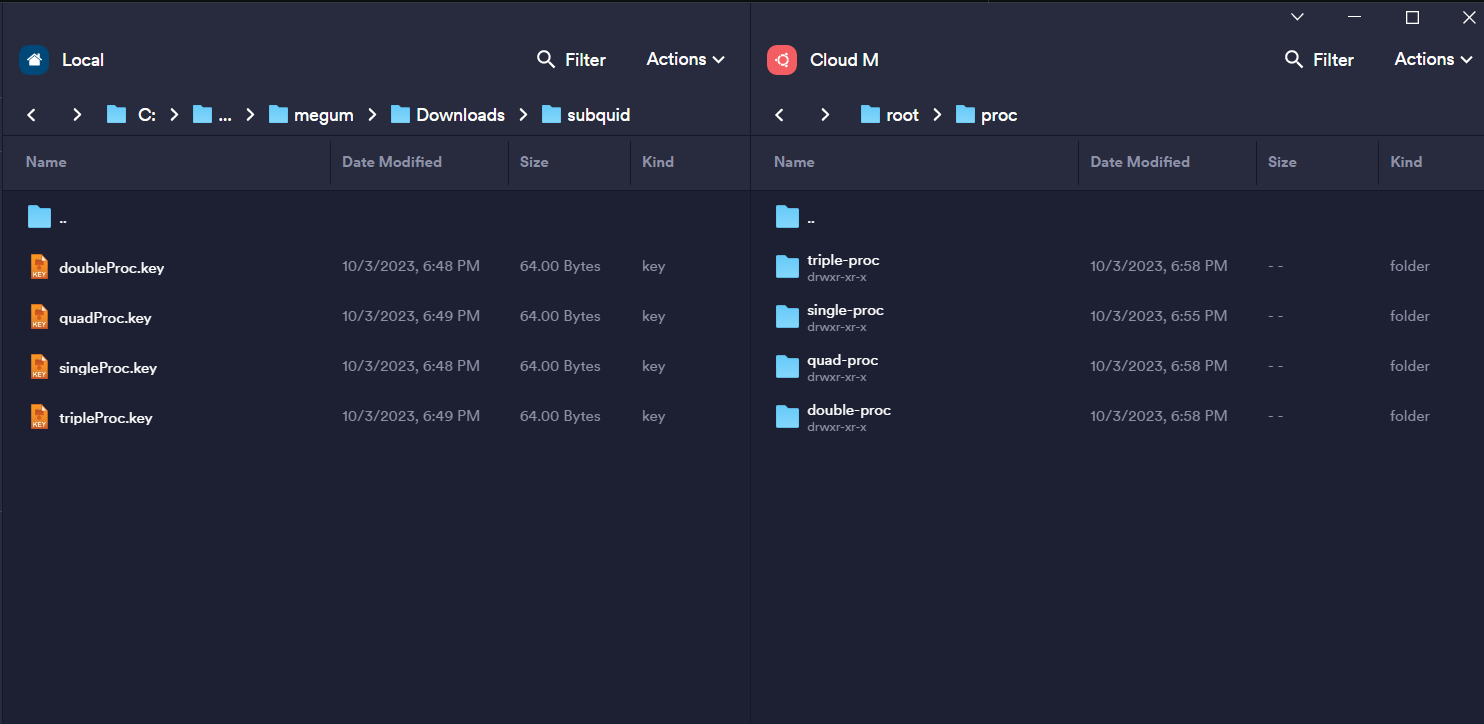This screenshot has width=1484, height=724.
Task: Navigate to Downloads in the breadcrumb
Action: coord(459,115)
